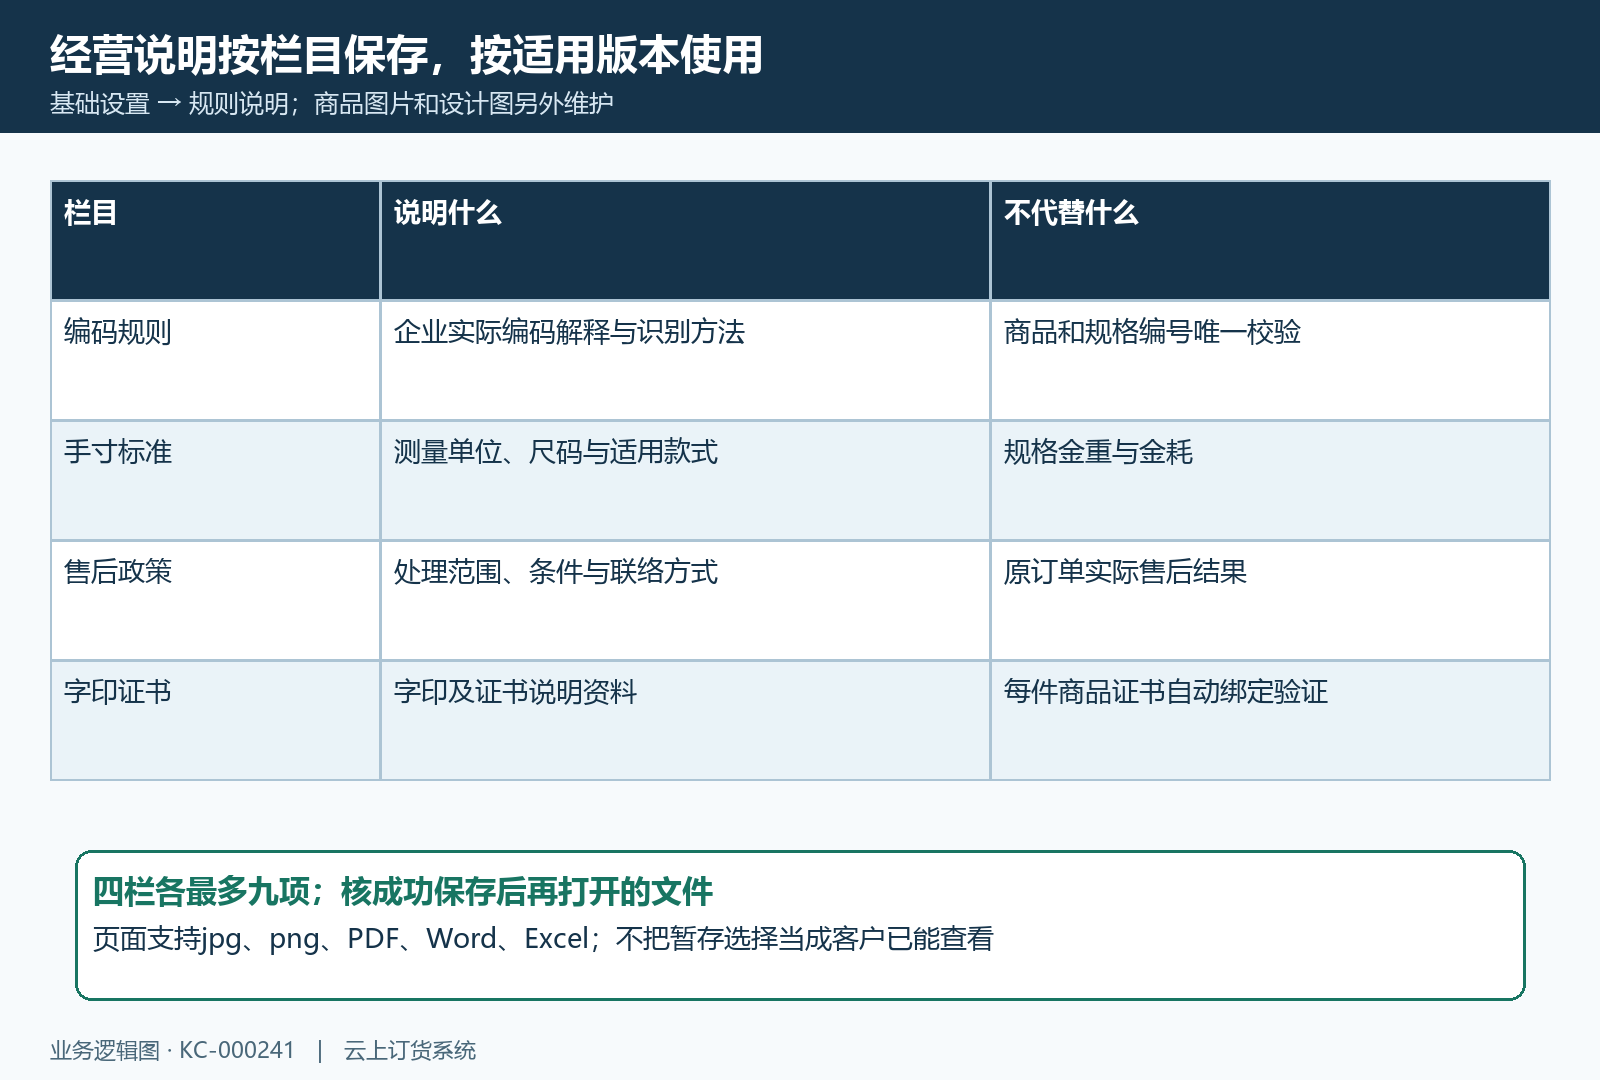
Task: Click the 售后政策 cell
Action: tap(215, 601)
